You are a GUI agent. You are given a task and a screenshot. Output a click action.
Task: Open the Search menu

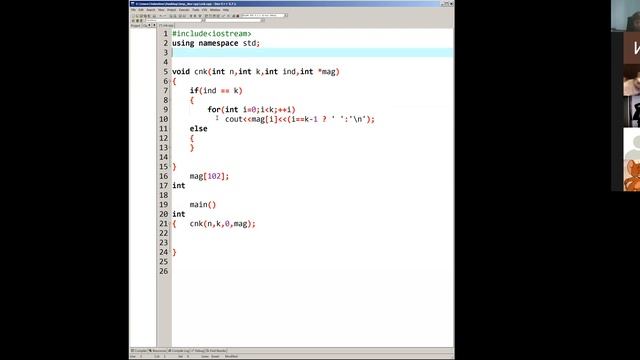pyautogui.click(x=151, y=10)
